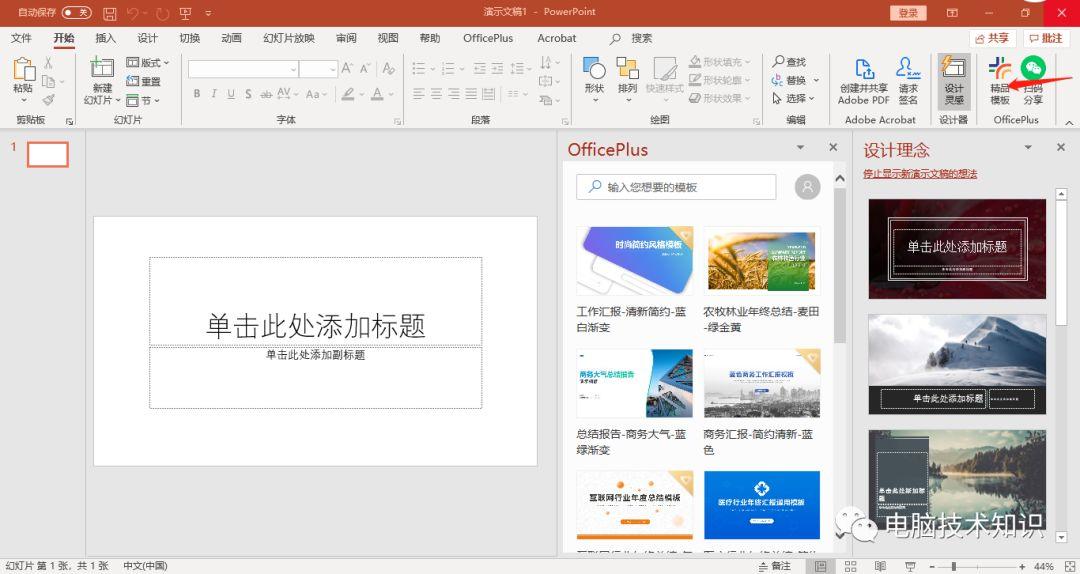The width and height of the screenshot is (1080, 574).
Task: Open the OfficePlus ribbon tab
Action: (488, 38)
